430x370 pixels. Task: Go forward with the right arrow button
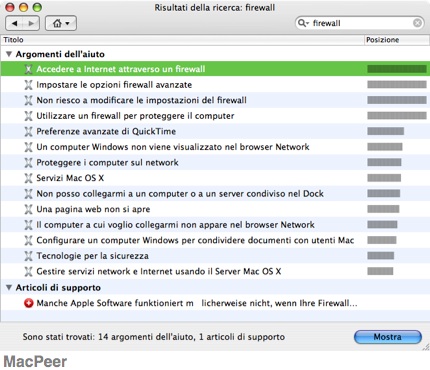(31, 23)
